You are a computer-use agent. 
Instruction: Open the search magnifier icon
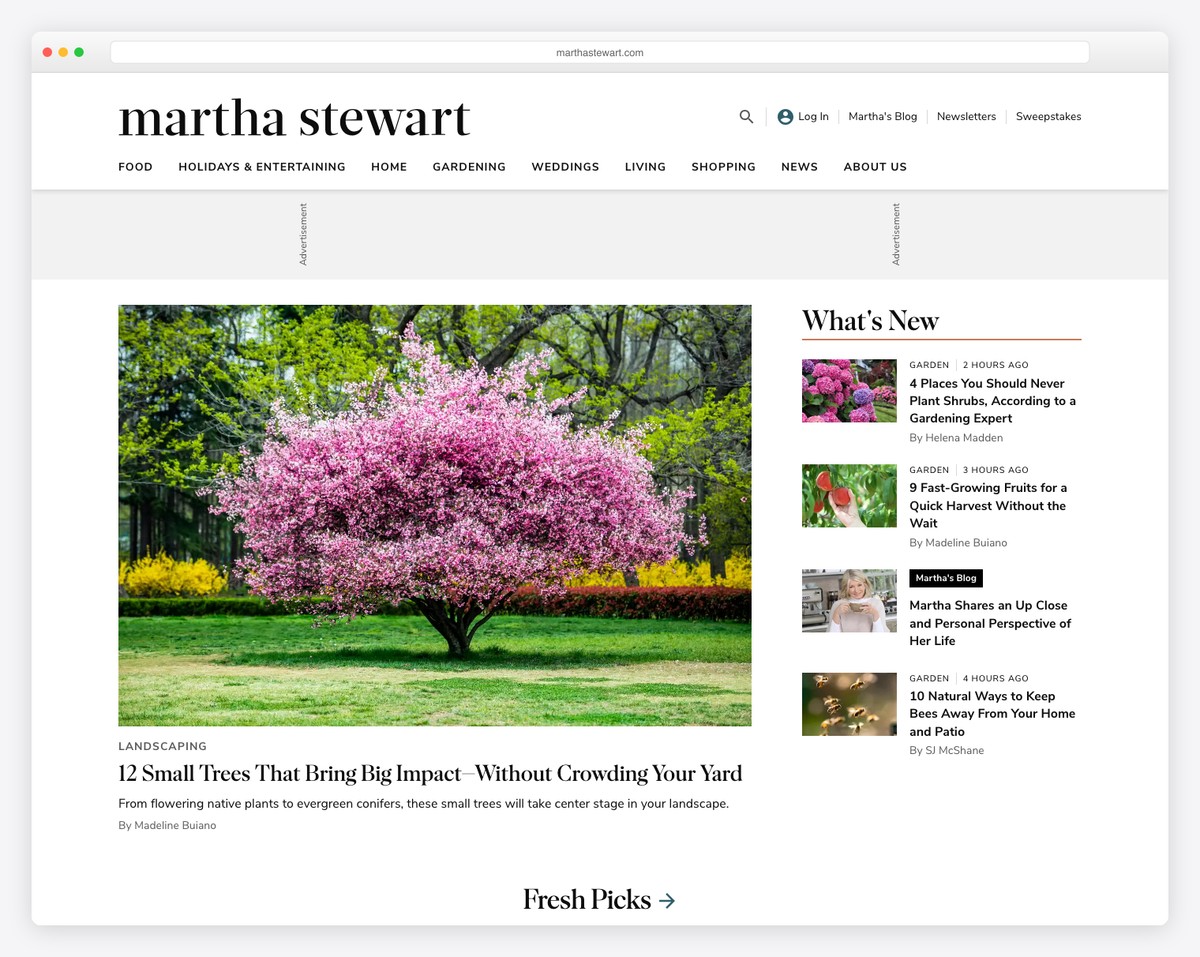click(x=746, y=116)
